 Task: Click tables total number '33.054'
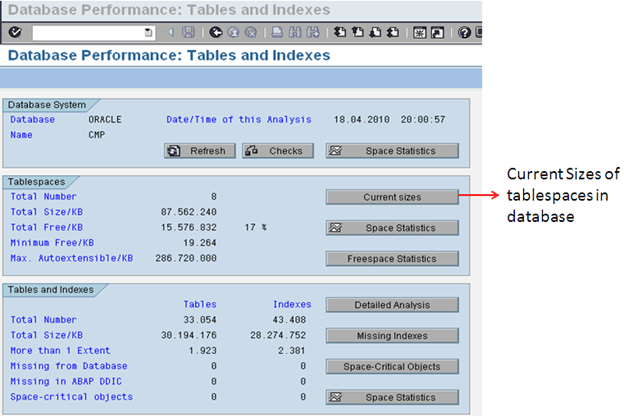point(200,320)
